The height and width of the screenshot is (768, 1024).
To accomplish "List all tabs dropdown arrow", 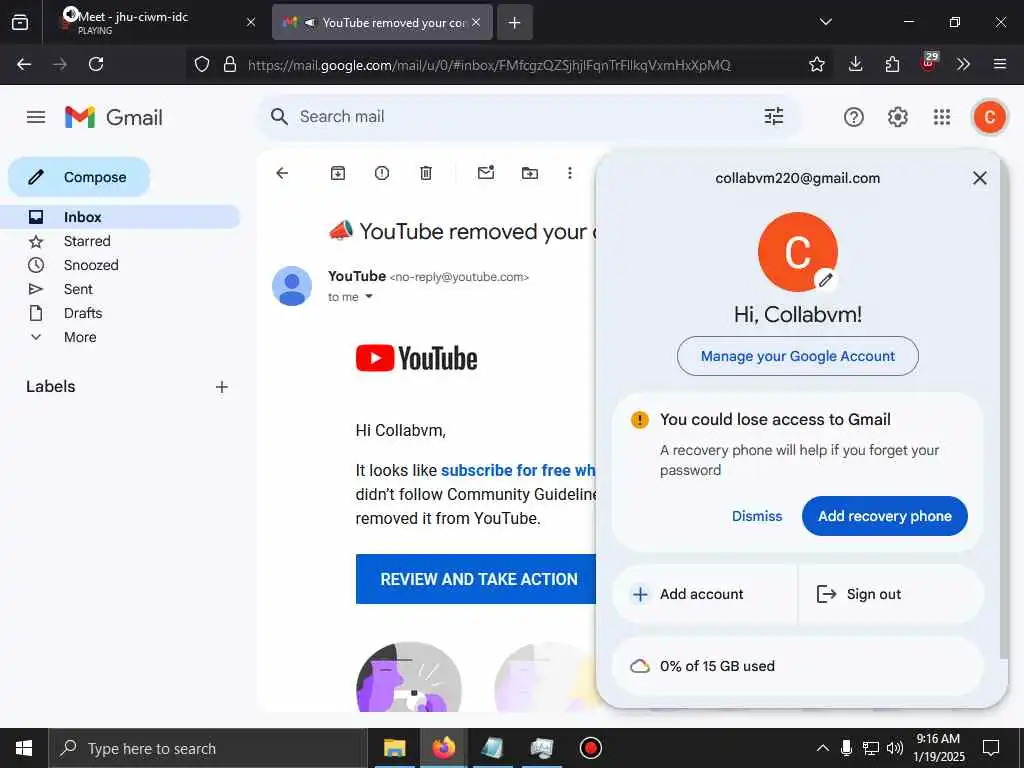I will 825,22.
